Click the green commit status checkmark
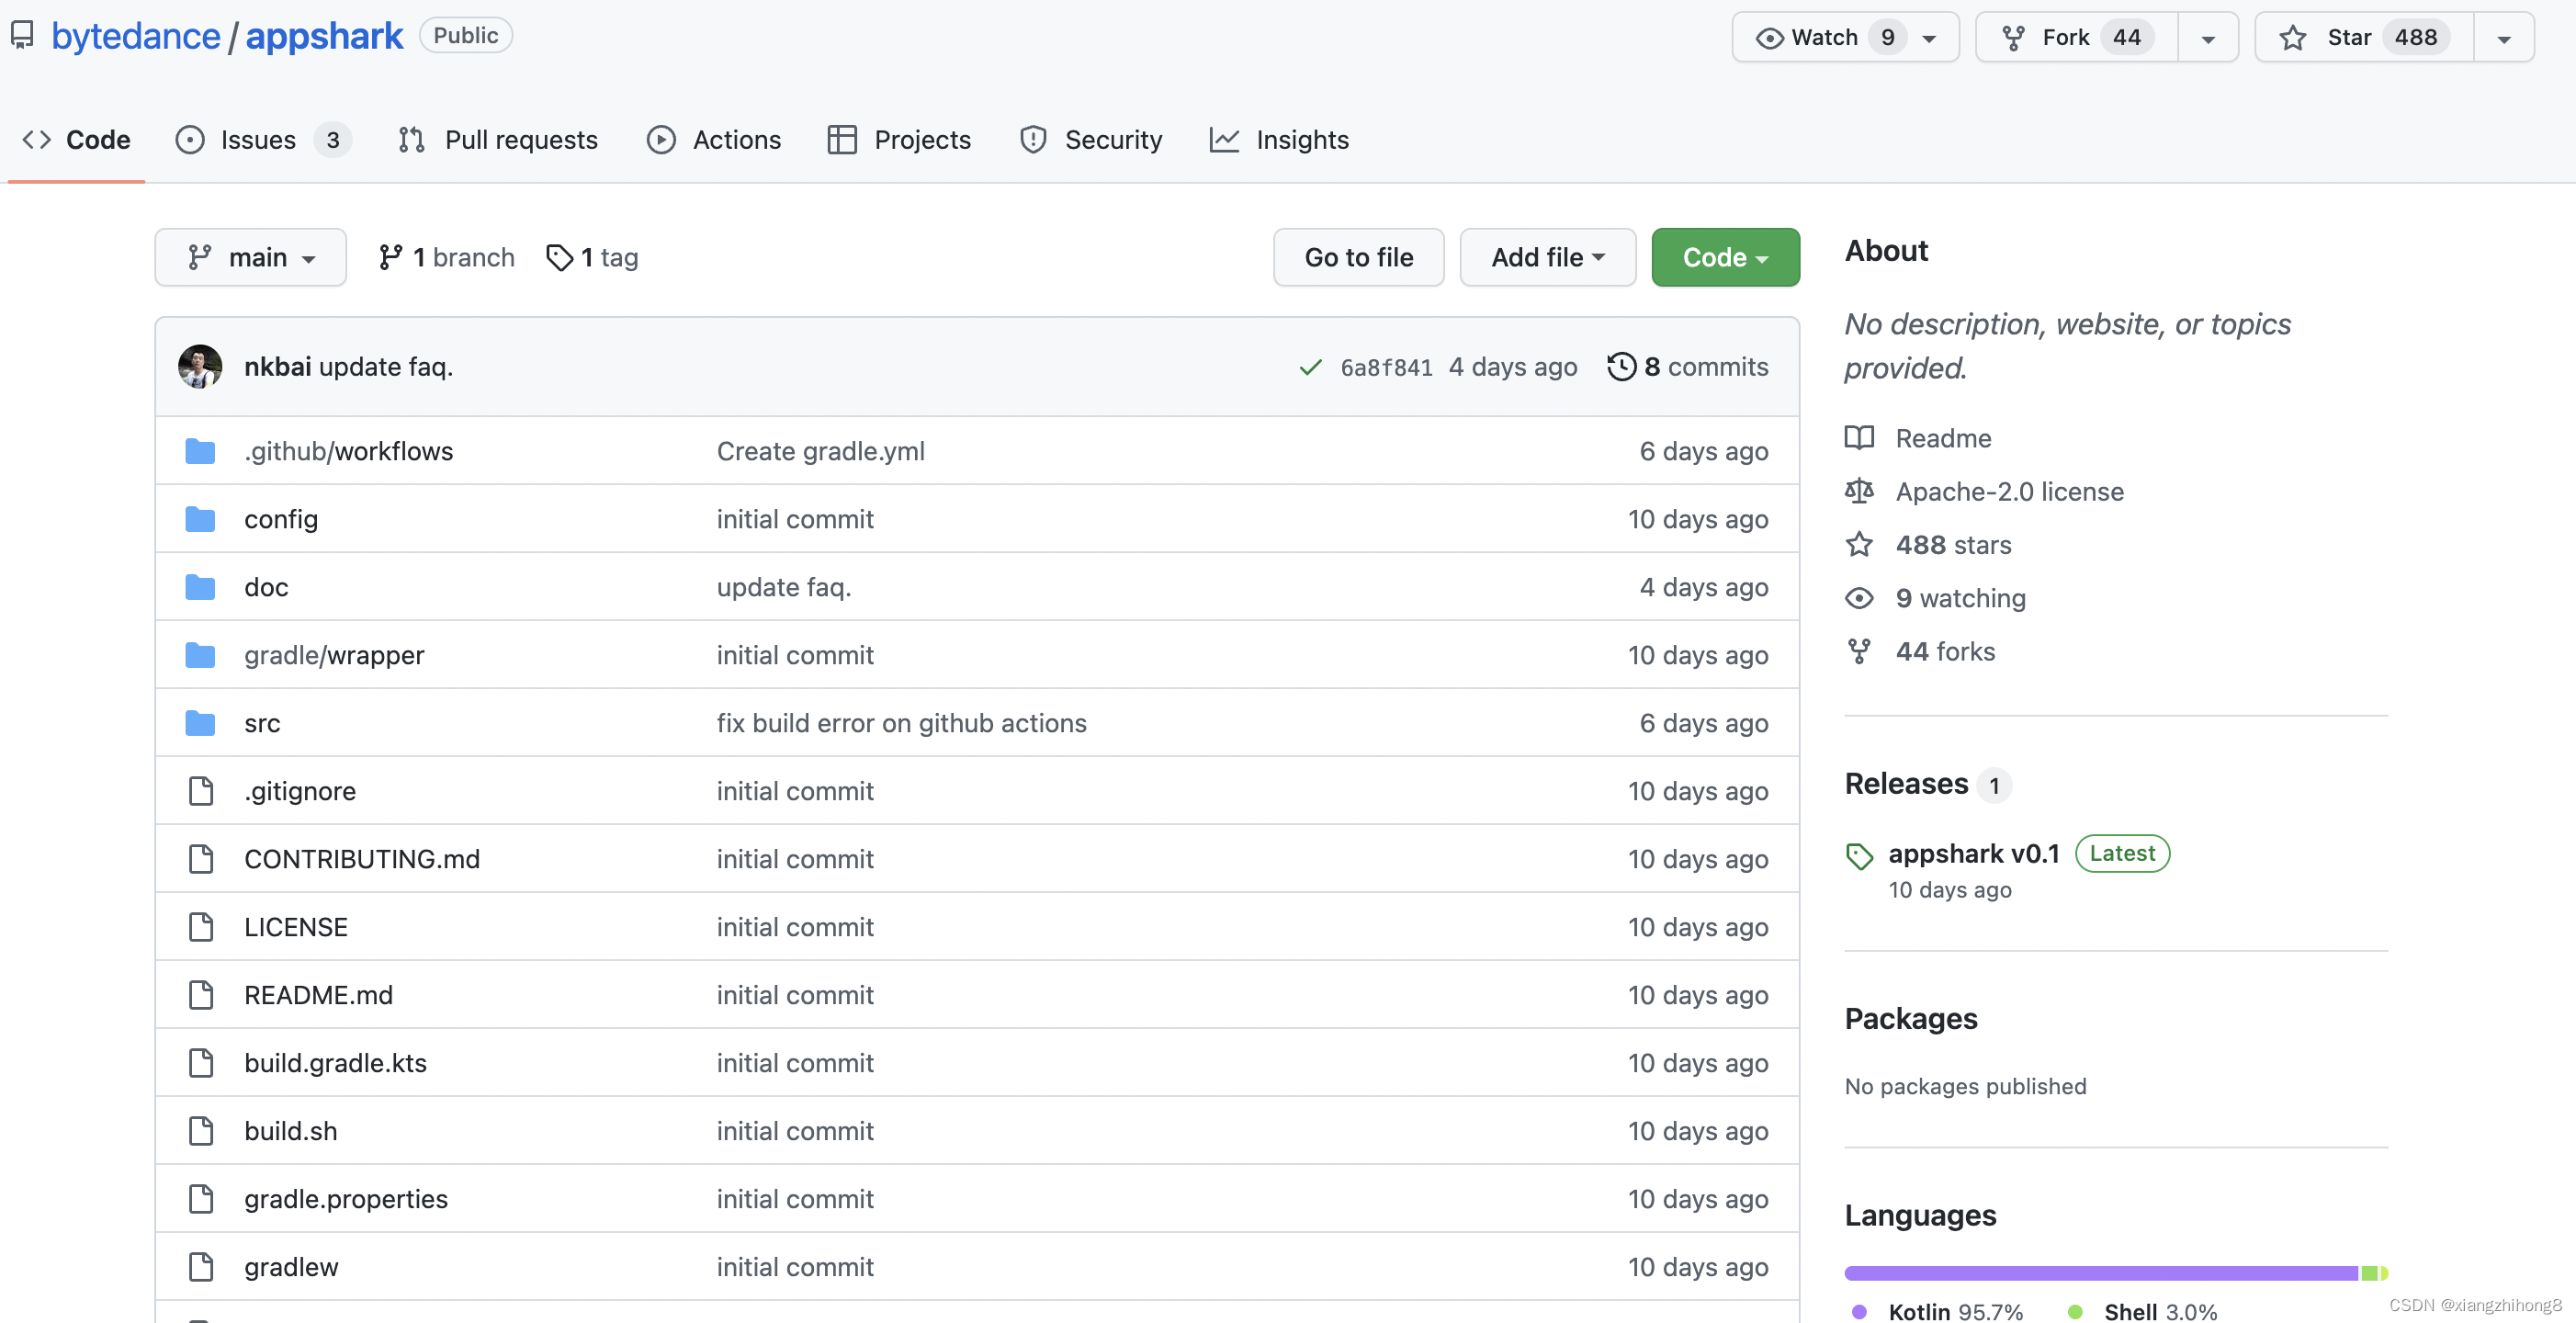 (x=1310, y=367)
